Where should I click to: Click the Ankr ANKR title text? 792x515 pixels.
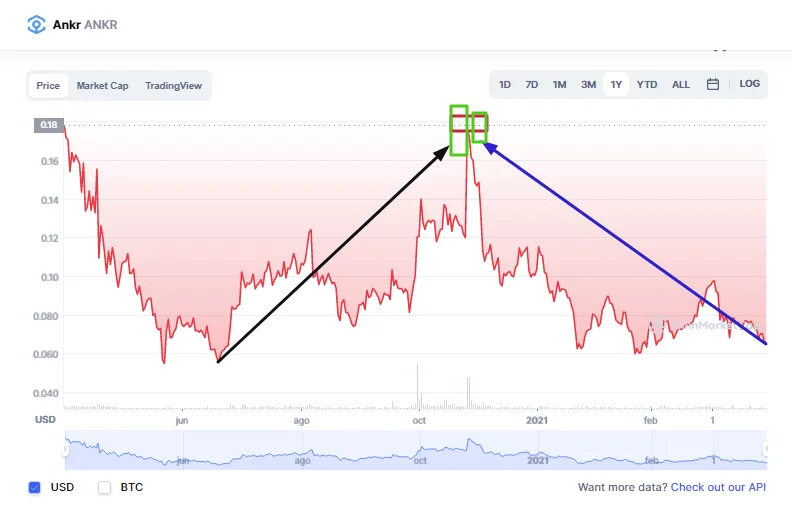[85, 25]
